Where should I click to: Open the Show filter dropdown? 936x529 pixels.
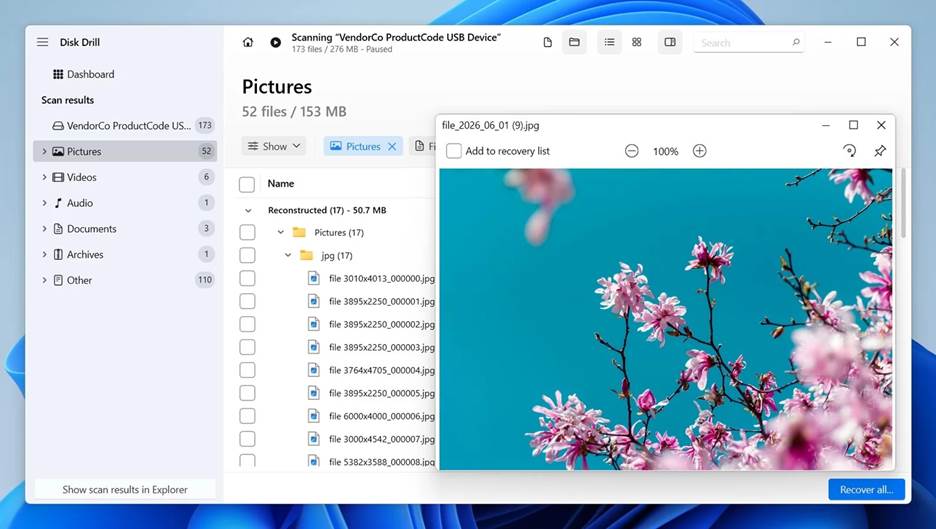click(273, 146)
